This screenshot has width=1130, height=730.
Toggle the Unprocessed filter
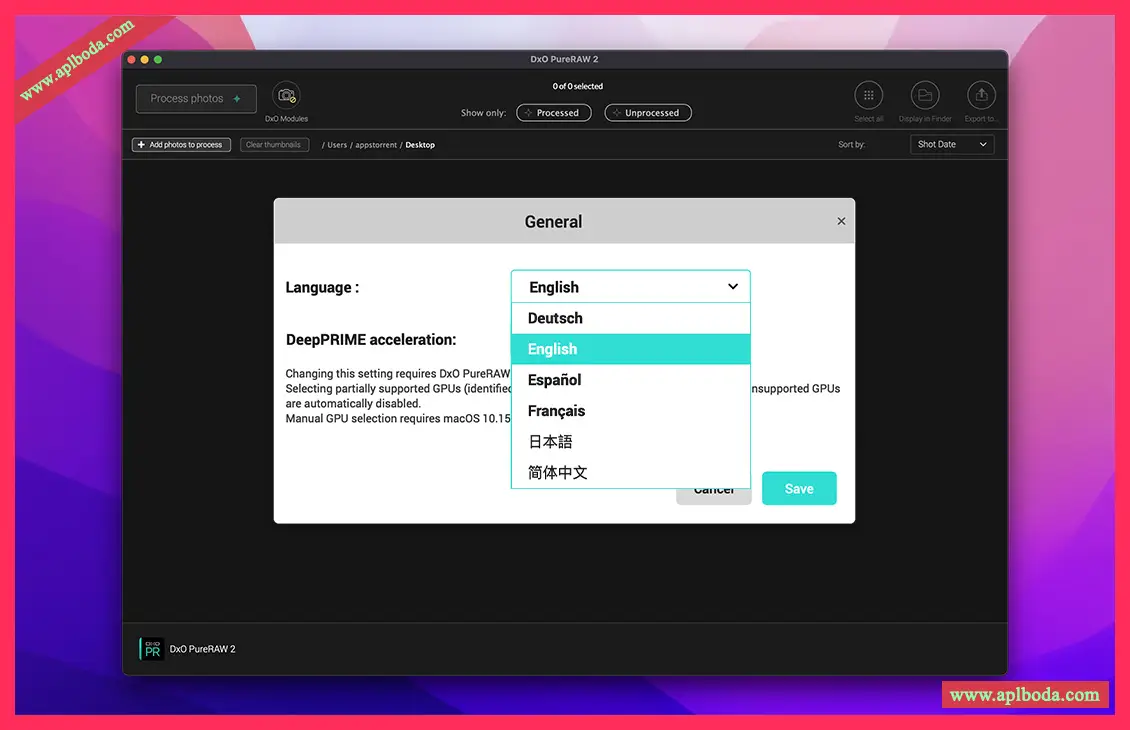(648, 113)
